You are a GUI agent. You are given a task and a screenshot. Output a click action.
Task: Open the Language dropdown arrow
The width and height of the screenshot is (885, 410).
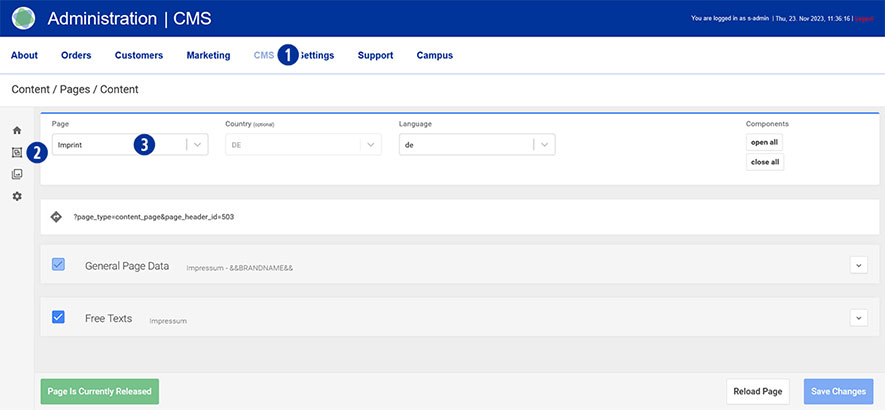[x=544, y=145]
